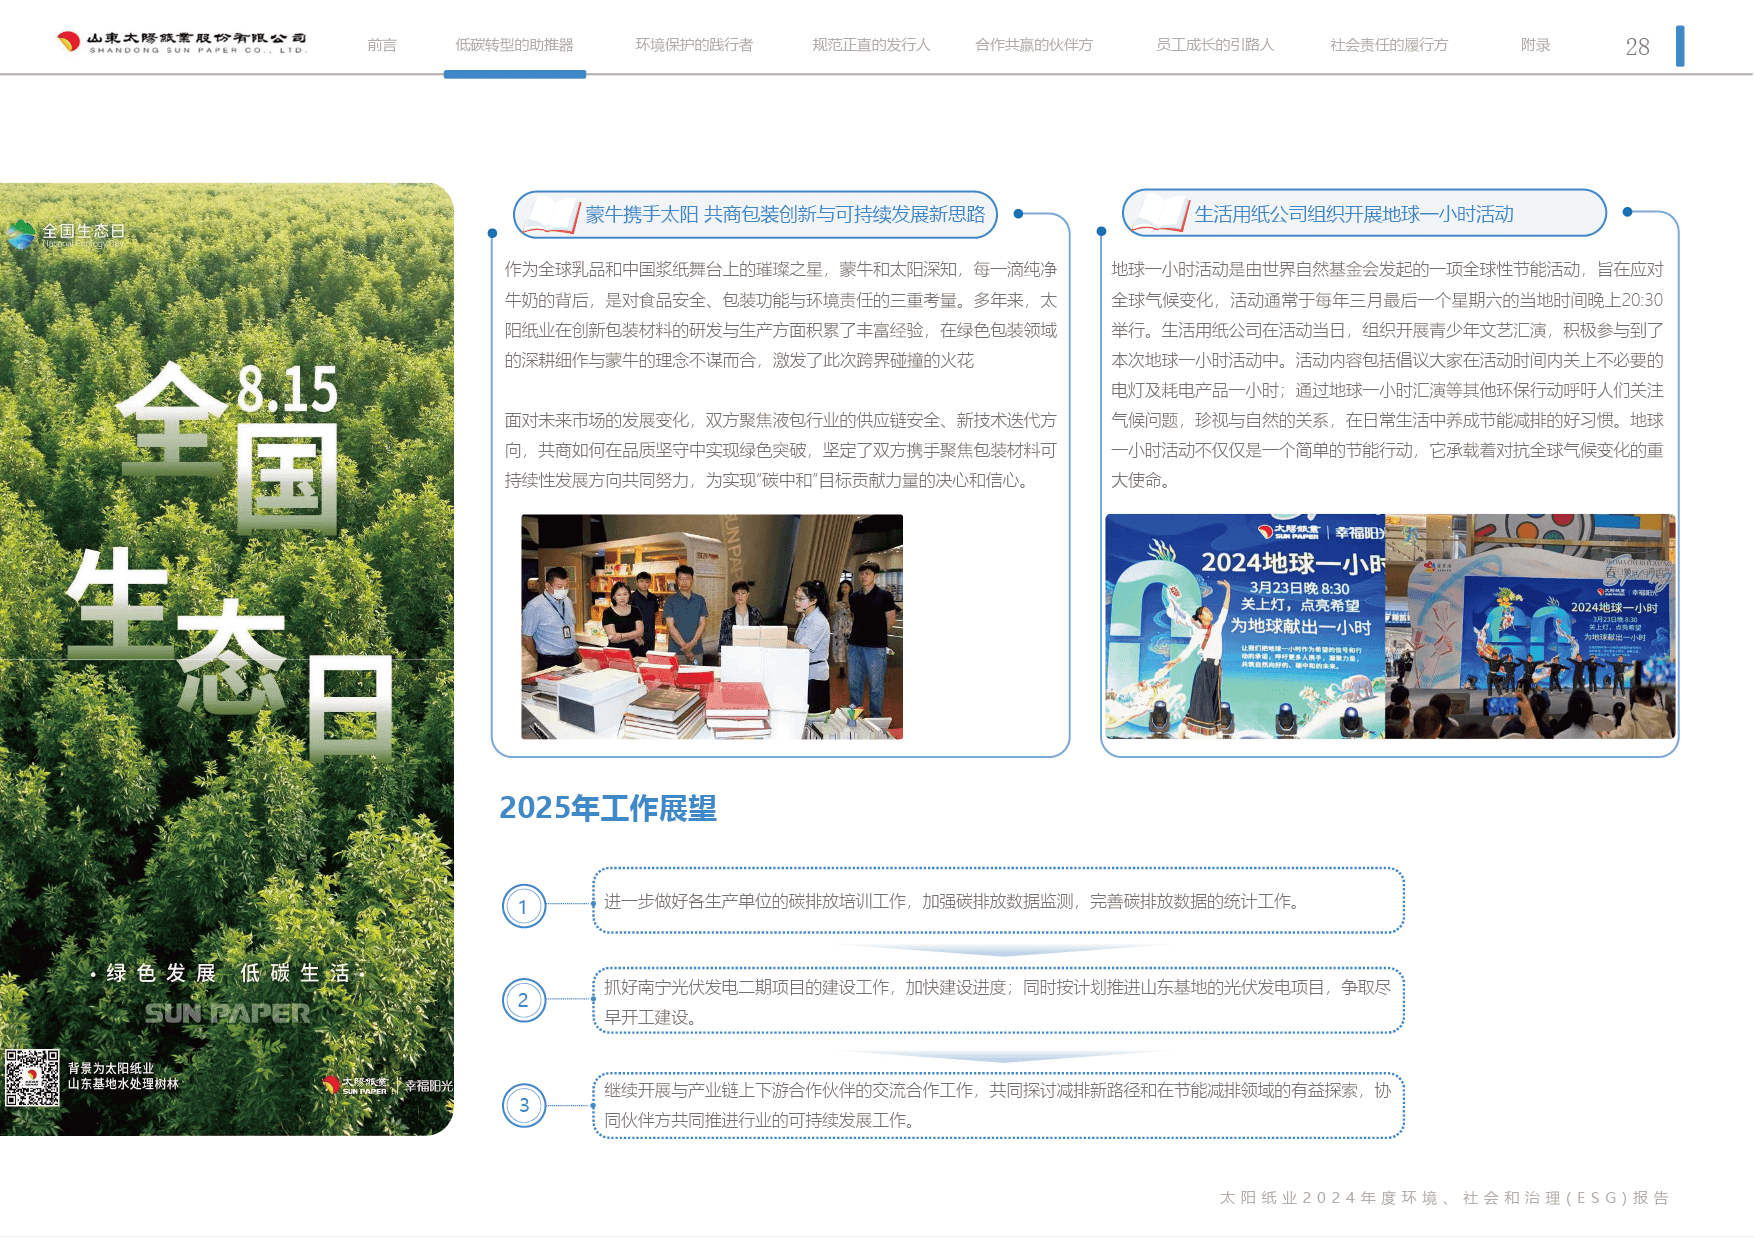Click the Sun Paper logo at poster bottom-right

tap(356, 1085)
